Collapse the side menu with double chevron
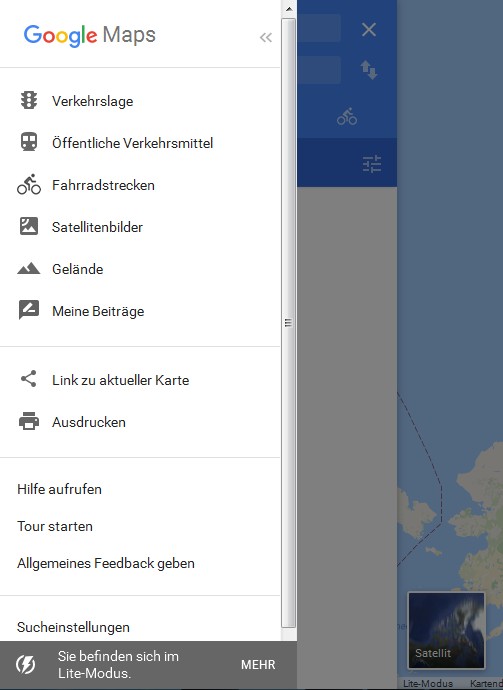This screenshot has height=690, width=503. tap(266, 37)
